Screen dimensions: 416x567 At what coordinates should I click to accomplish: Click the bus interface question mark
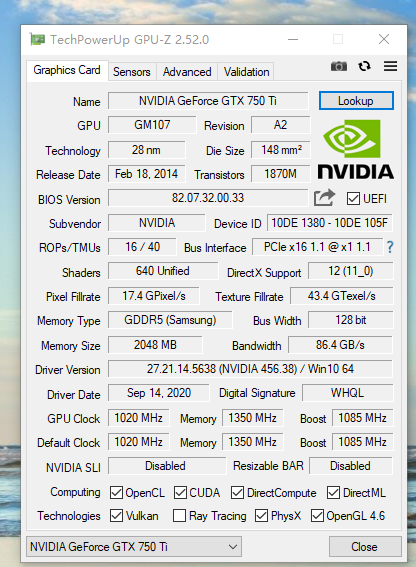[x=390, y=247]
